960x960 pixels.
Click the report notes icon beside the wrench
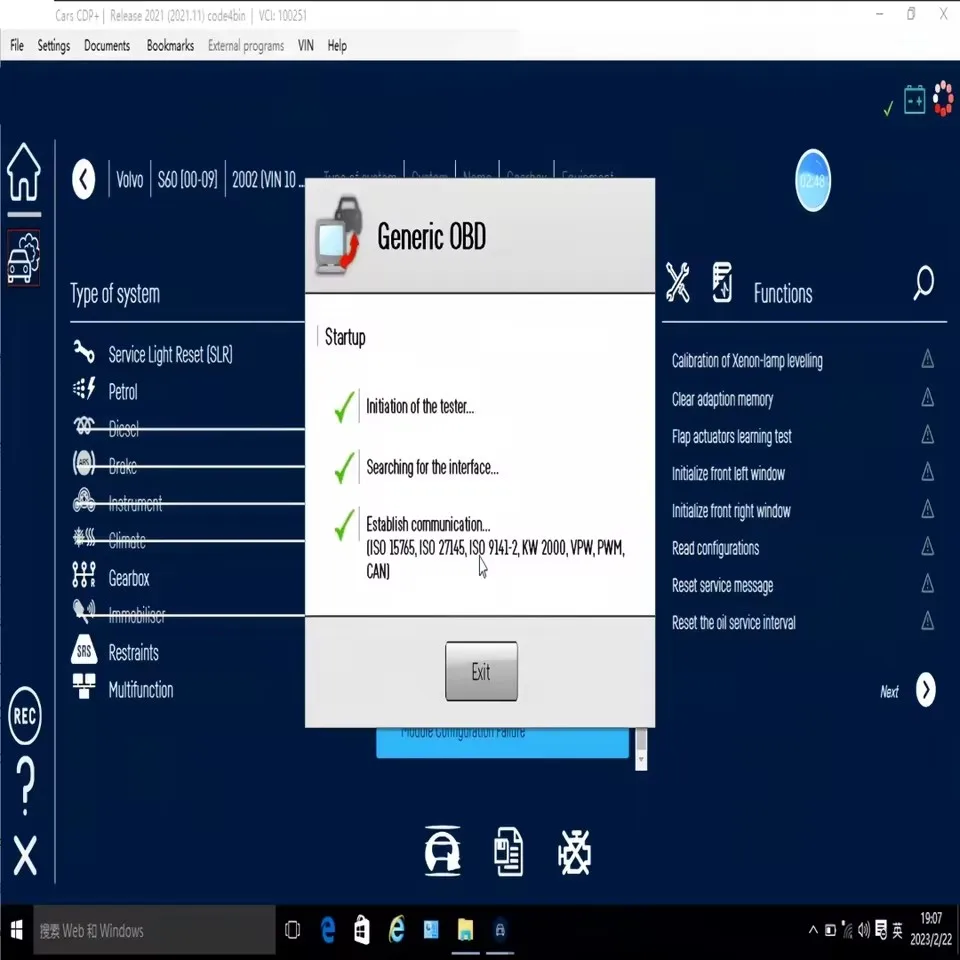(x=722, y=283)
